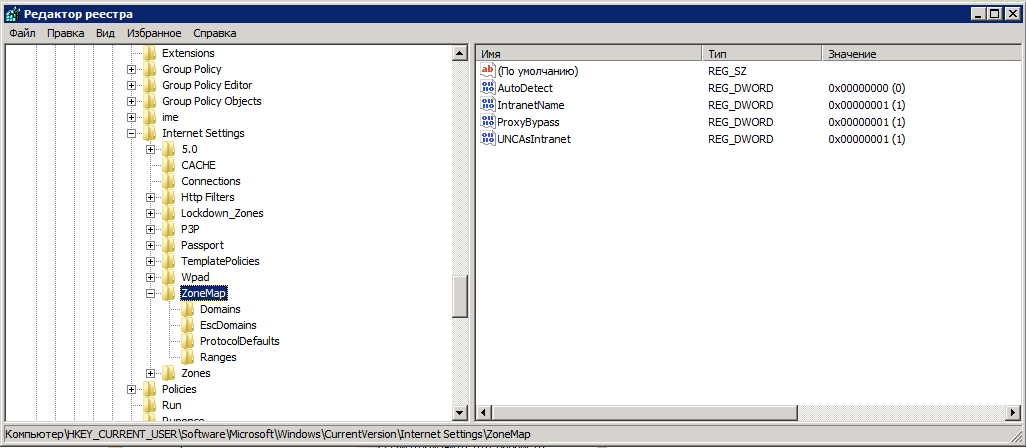
Task: Click the Extensions folder icon
Action: 150,53
